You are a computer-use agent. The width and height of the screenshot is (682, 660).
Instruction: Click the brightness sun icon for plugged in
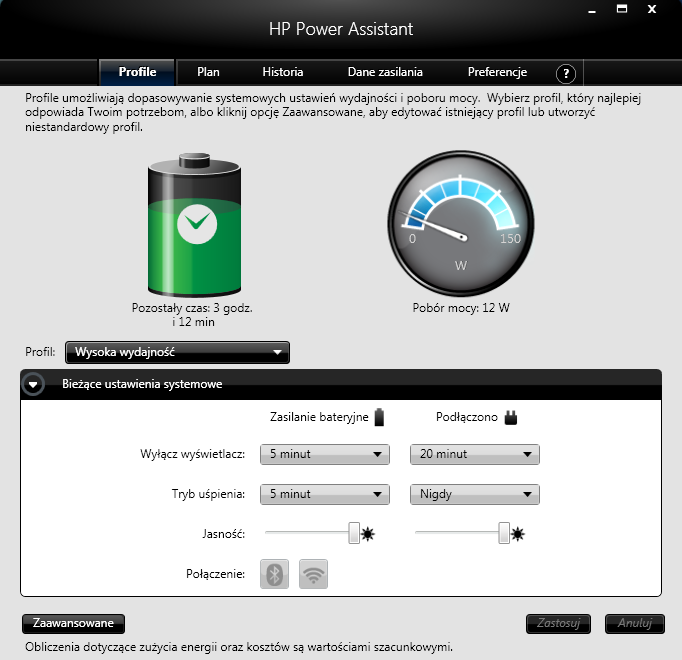coord(518,534)
